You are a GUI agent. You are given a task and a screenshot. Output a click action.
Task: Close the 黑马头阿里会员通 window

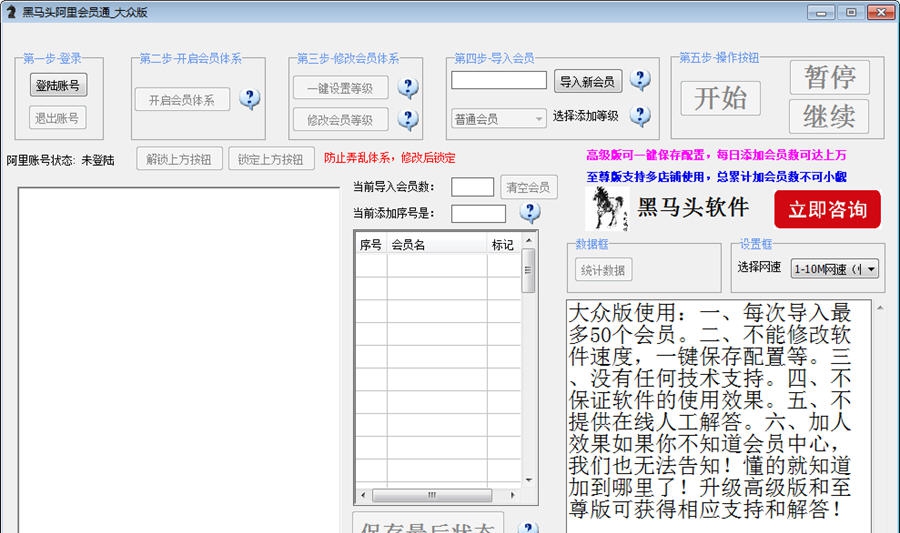tap(880, 12)
